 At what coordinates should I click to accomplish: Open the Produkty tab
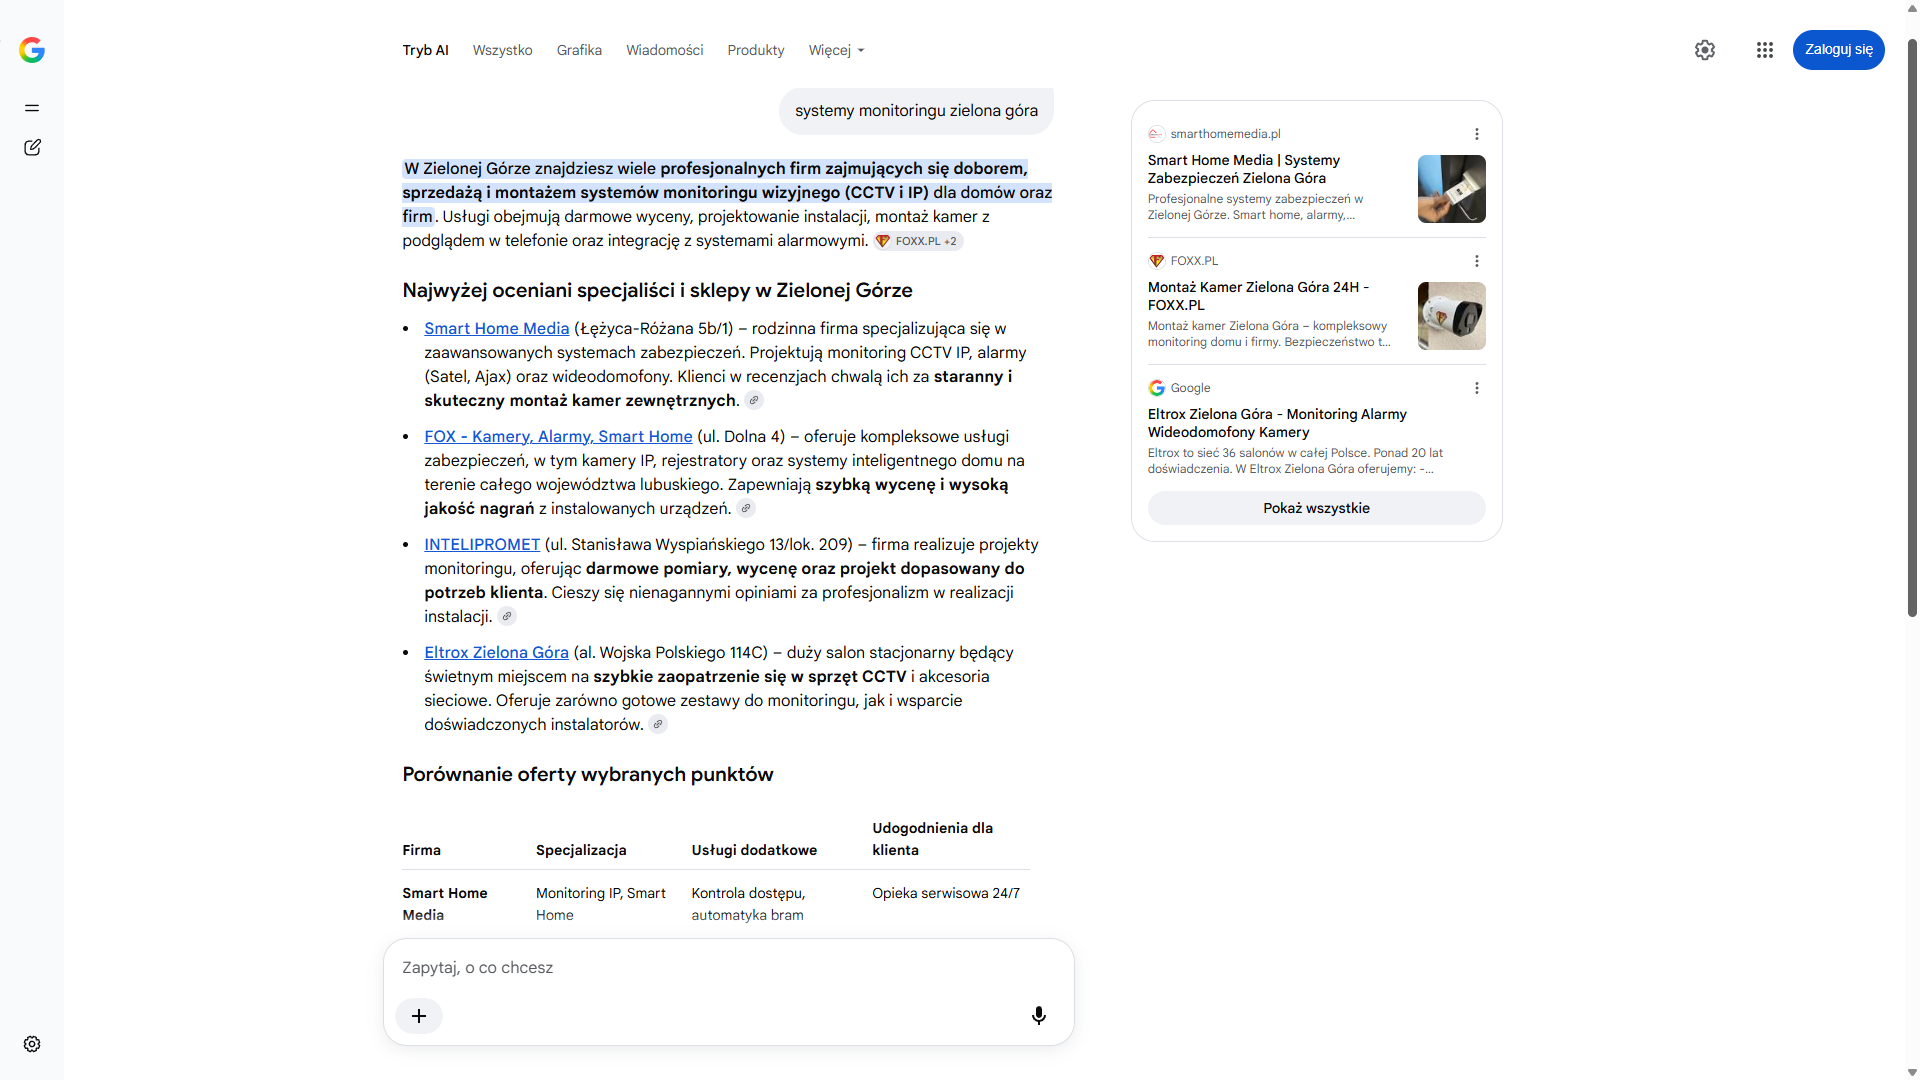(x=756, y=50)
